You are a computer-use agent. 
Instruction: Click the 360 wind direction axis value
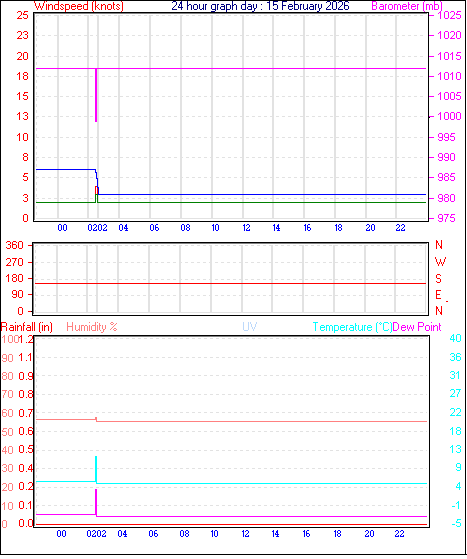15,245
